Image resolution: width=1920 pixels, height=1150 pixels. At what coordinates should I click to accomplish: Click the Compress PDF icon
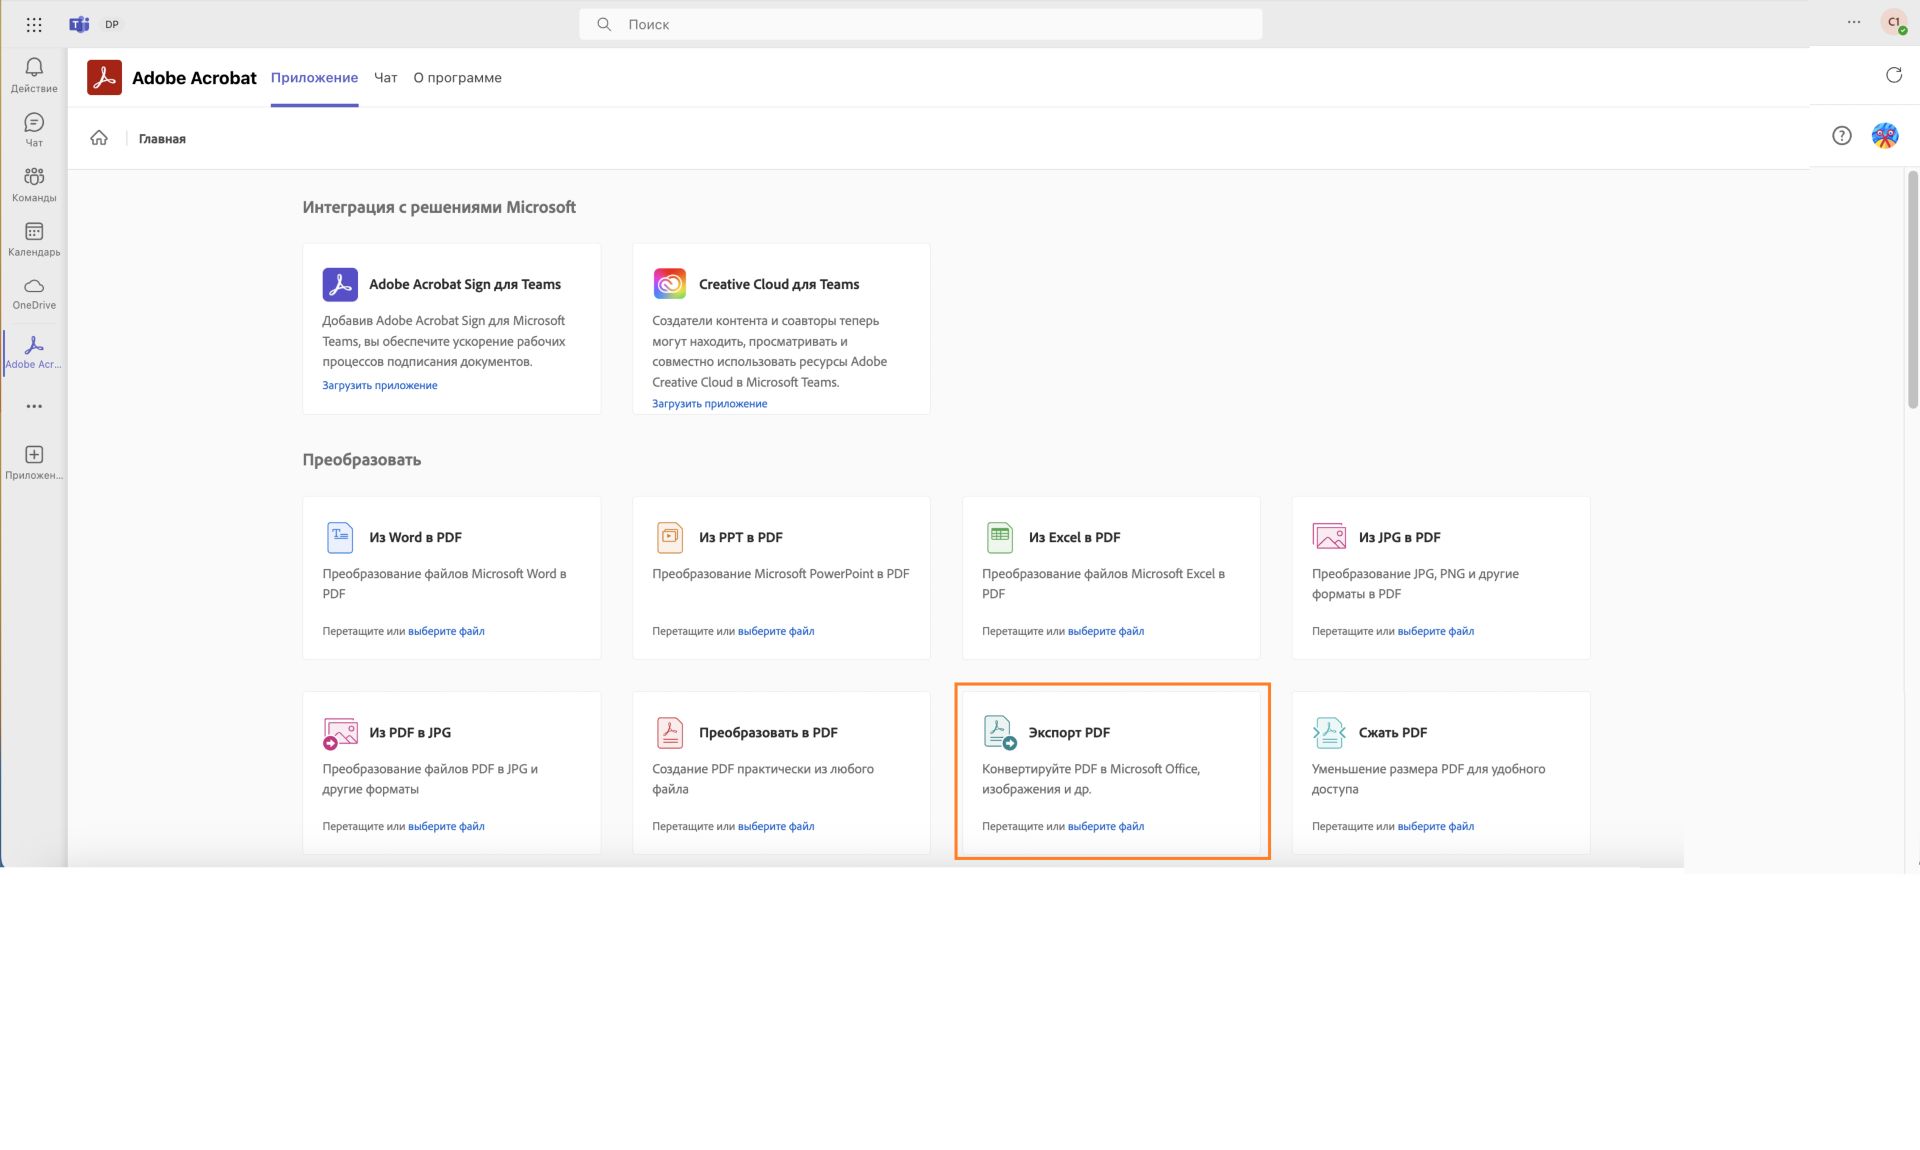[1329, 732]
